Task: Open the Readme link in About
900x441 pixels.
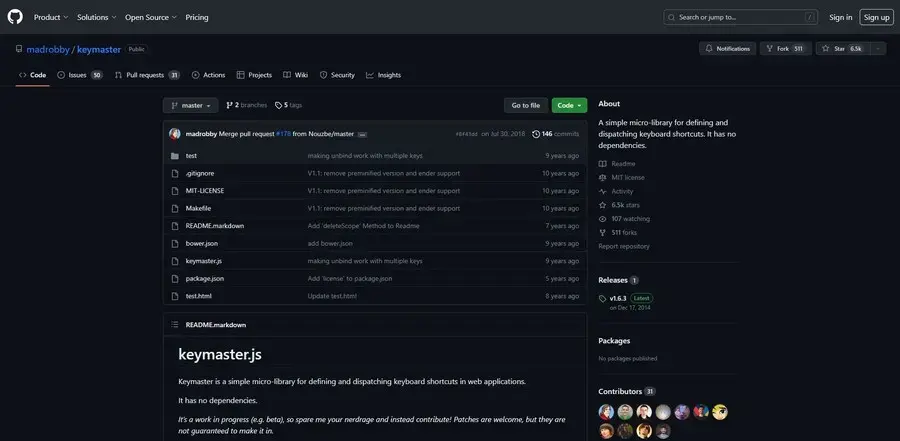Action: click(x=617, y=164)
